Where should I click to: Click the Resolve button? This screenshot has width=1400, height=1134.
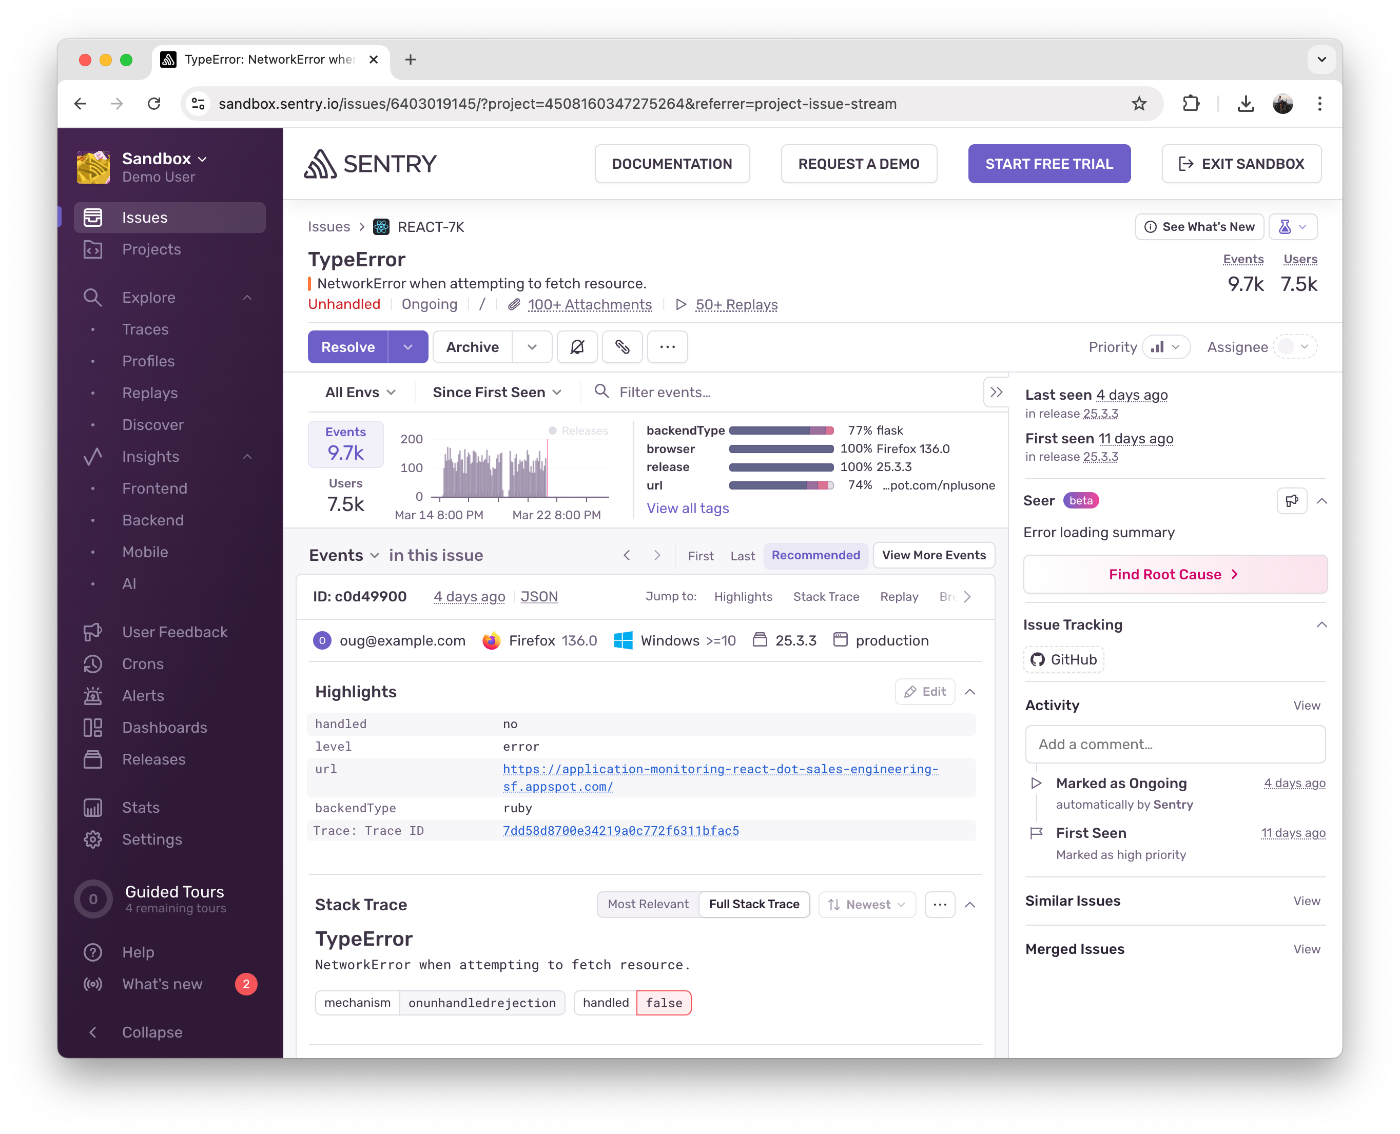348,347
